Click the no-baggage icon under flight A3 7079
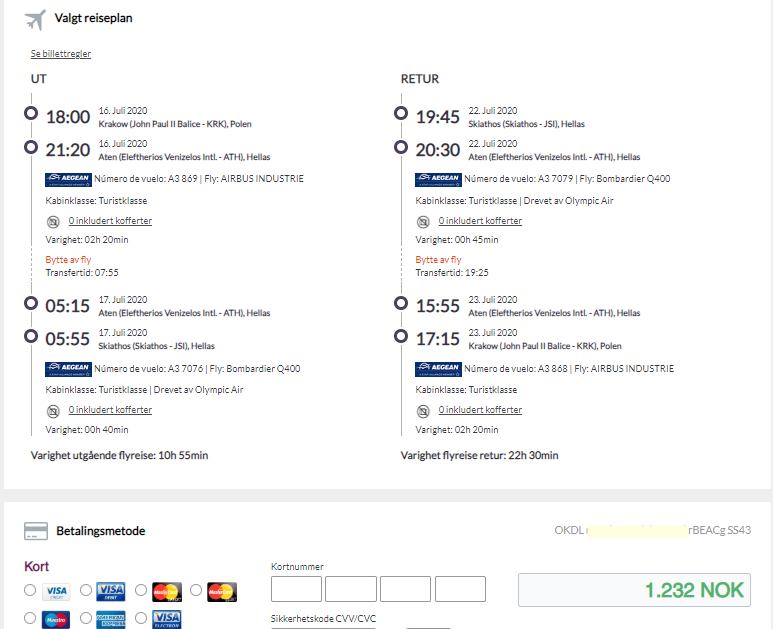The image size is (773, 629). (423, 222)
